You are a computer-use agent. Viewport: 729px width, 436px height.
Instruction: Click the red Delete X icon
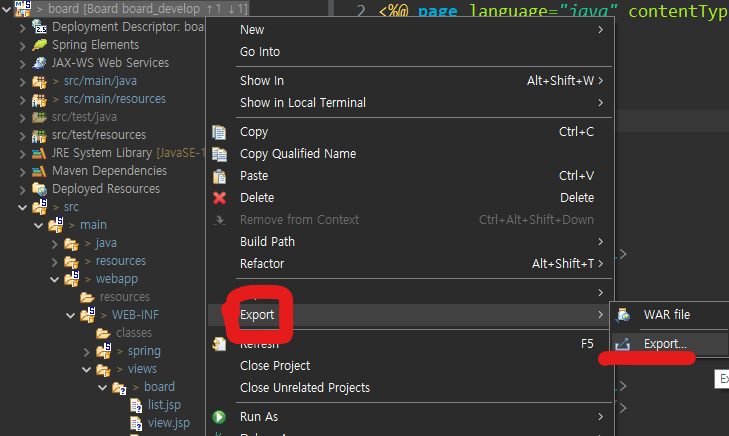pos(219,198)
